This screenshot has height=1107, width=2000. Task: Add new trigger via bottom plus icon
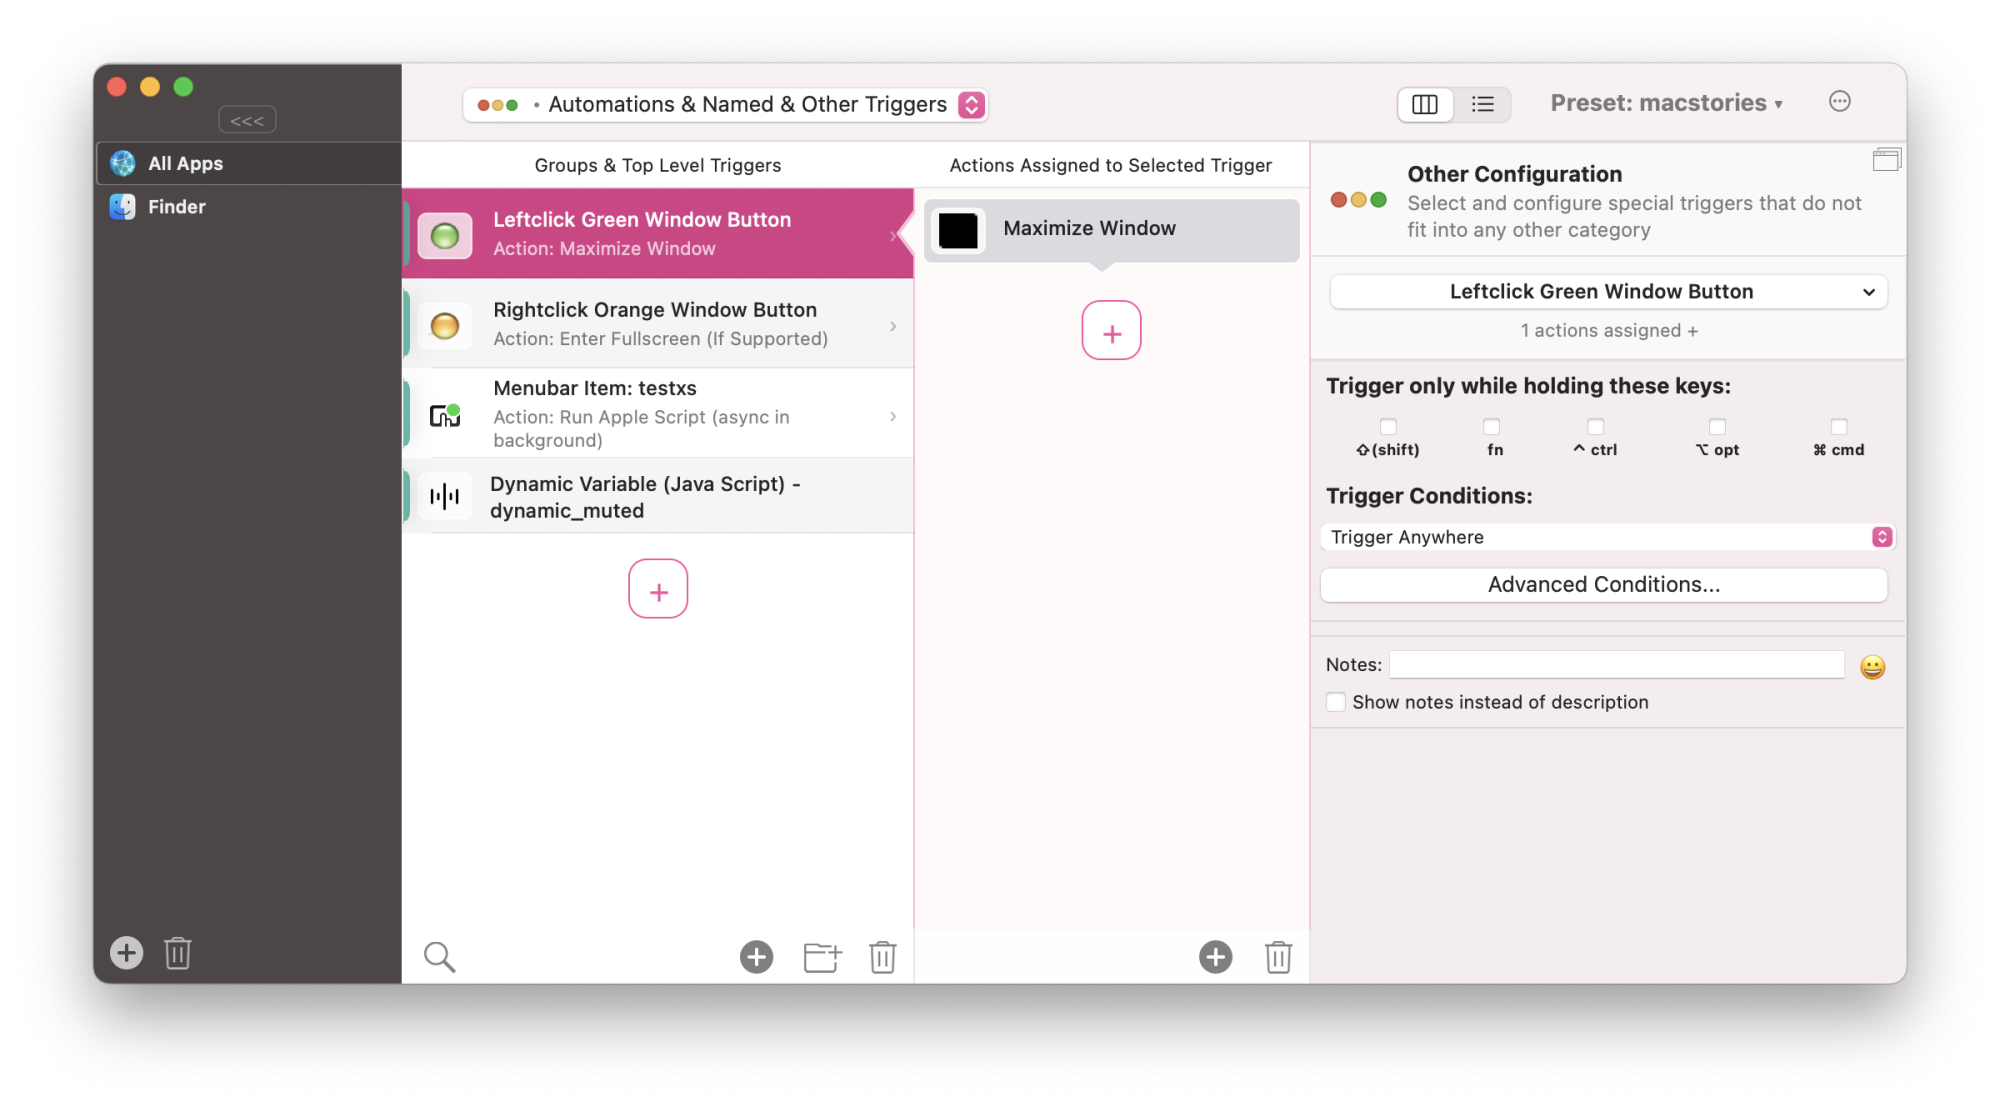pos(756,957)
